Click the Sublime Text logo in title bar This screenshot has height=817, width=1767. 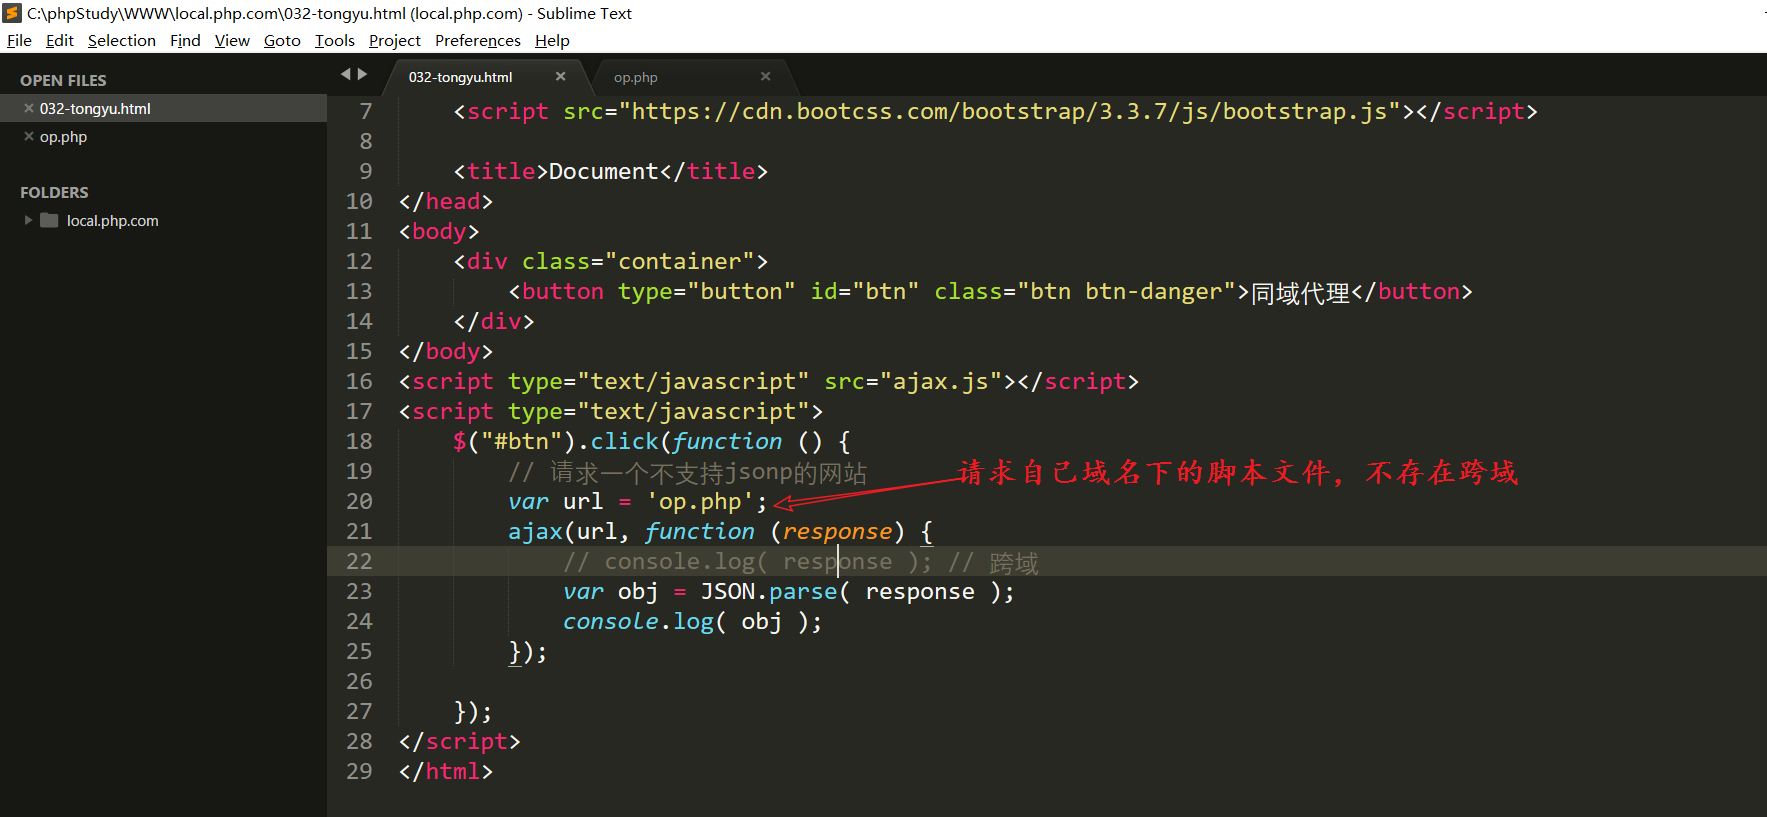point(12,13)
